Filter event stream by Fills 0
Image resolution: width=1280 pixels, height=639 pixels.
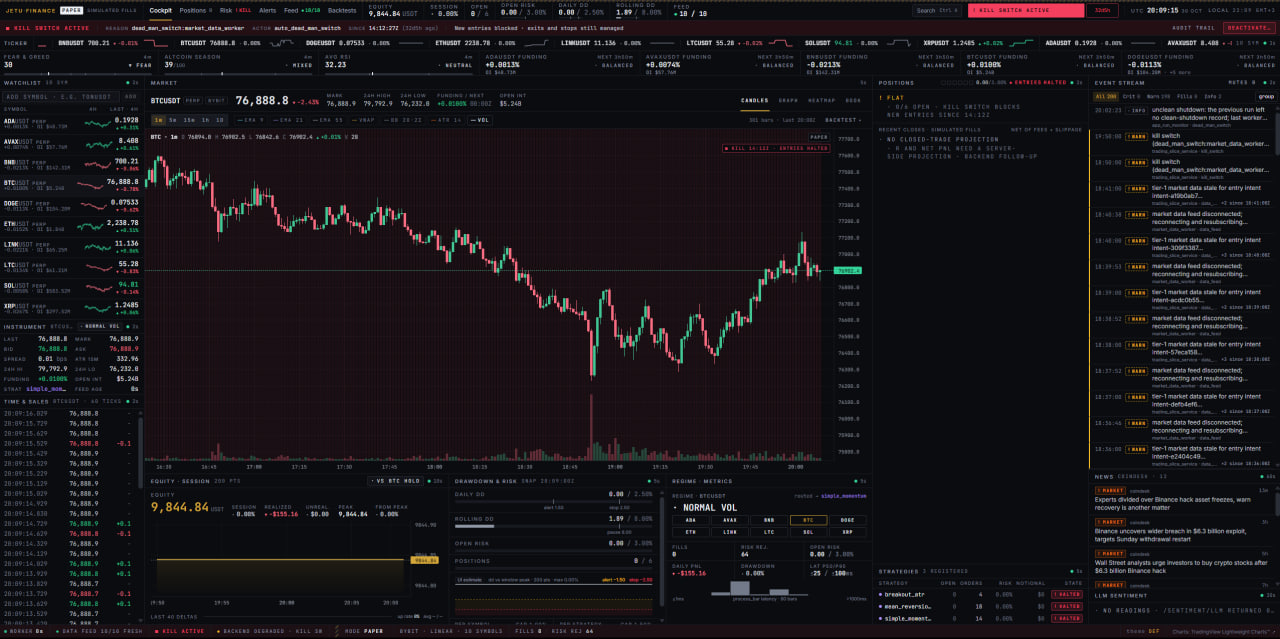tap(1186, 96)
